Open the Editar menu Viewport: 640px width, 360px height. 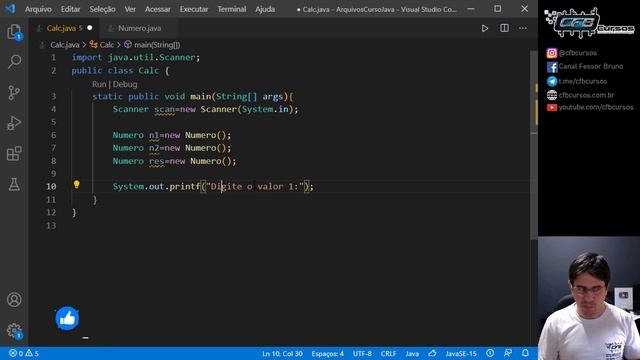[x=70, y=9]
